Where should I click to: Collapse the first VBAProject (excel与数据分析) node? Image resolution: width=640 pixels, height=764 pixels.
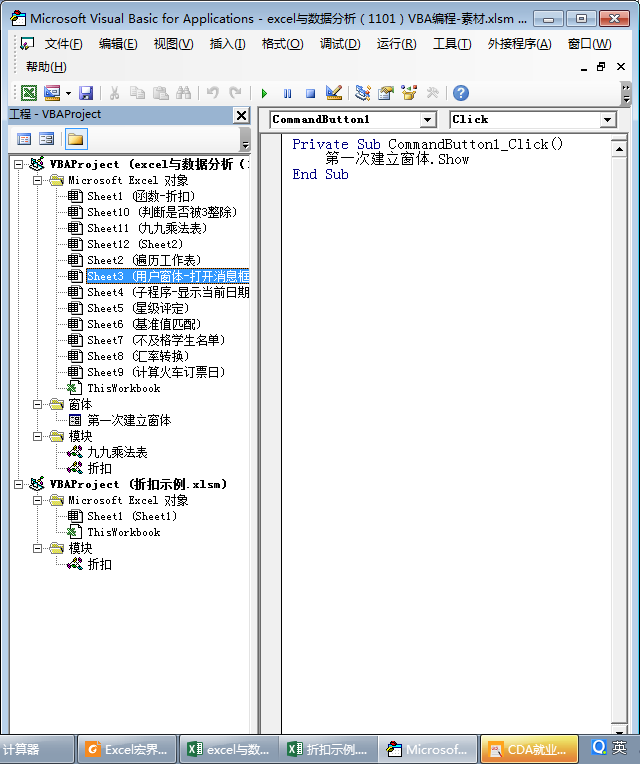coord(19,164)
